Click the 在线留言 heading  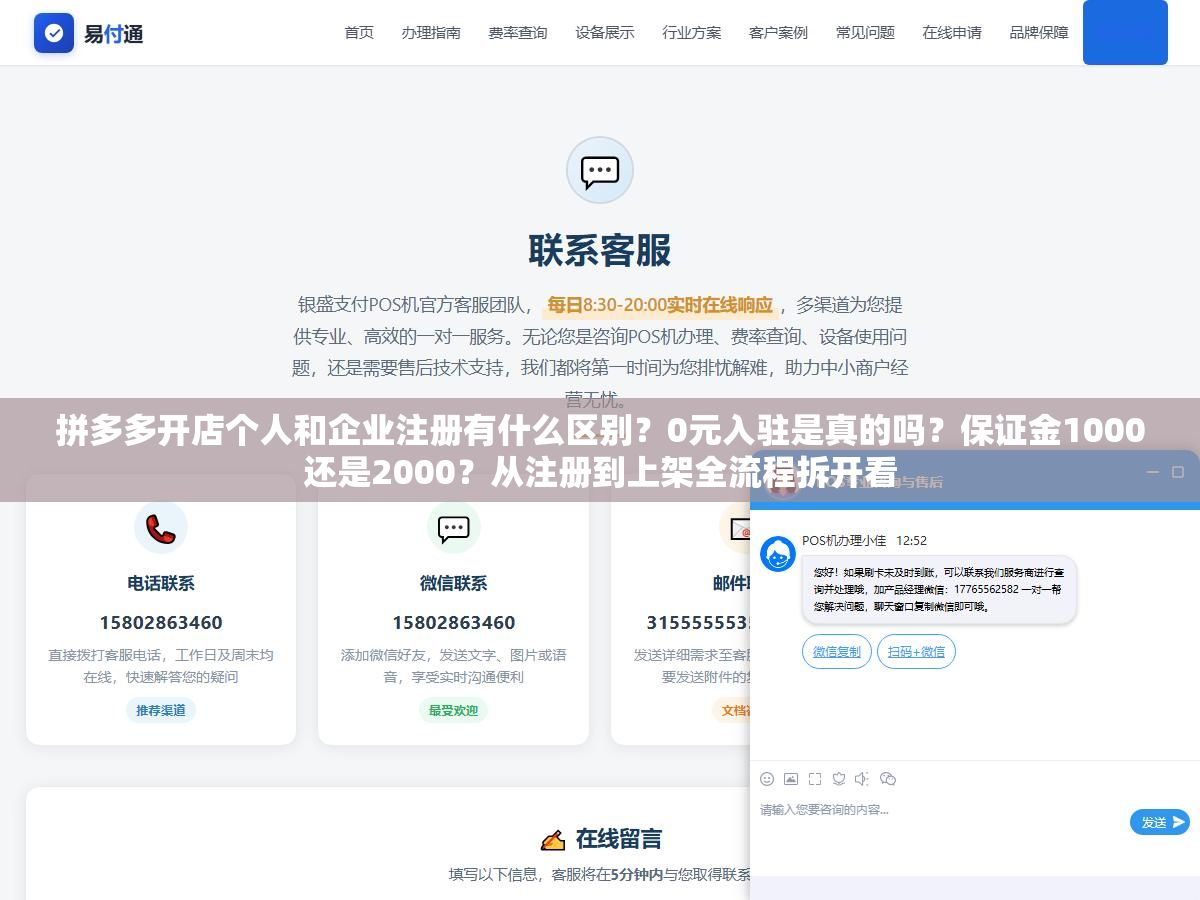(x=618, y=839)
